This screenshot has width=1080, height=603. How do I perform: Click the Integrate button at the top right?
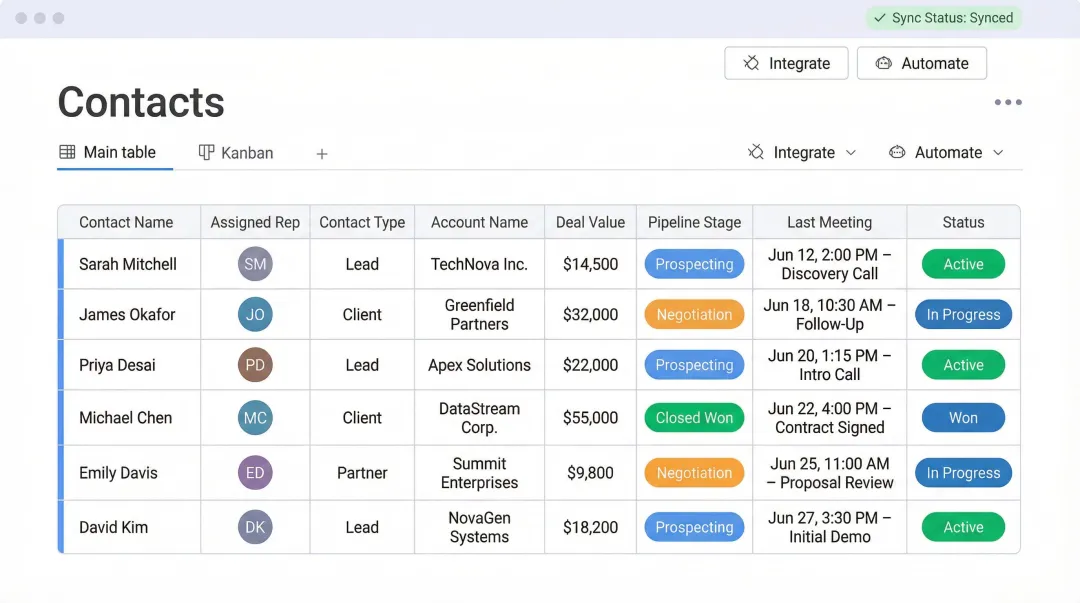click(786, 63)
